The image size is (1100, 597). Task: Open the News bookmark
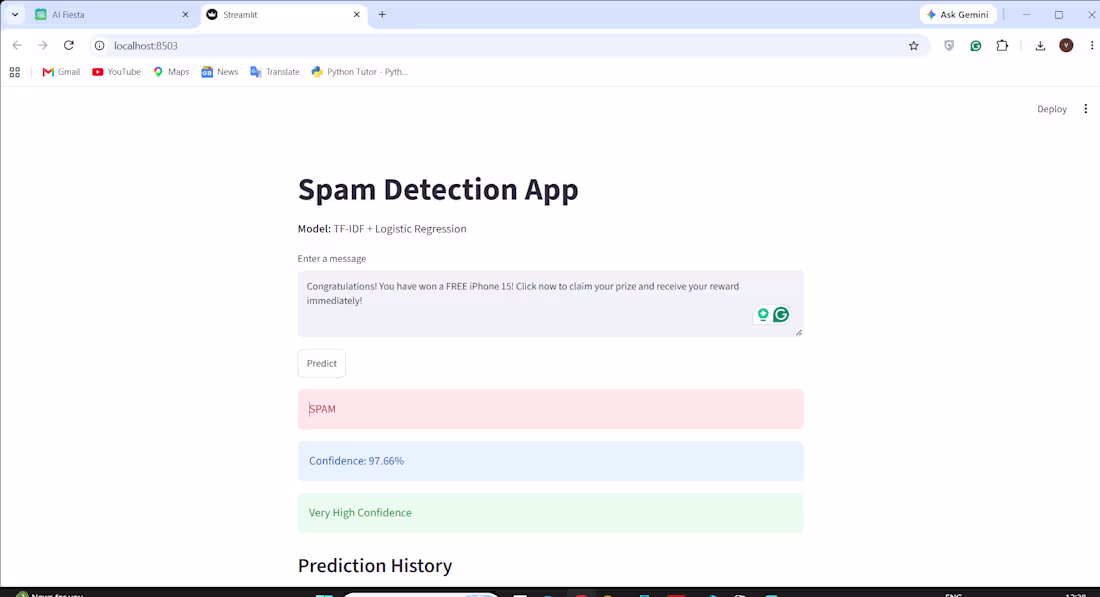tap(220, 72)
